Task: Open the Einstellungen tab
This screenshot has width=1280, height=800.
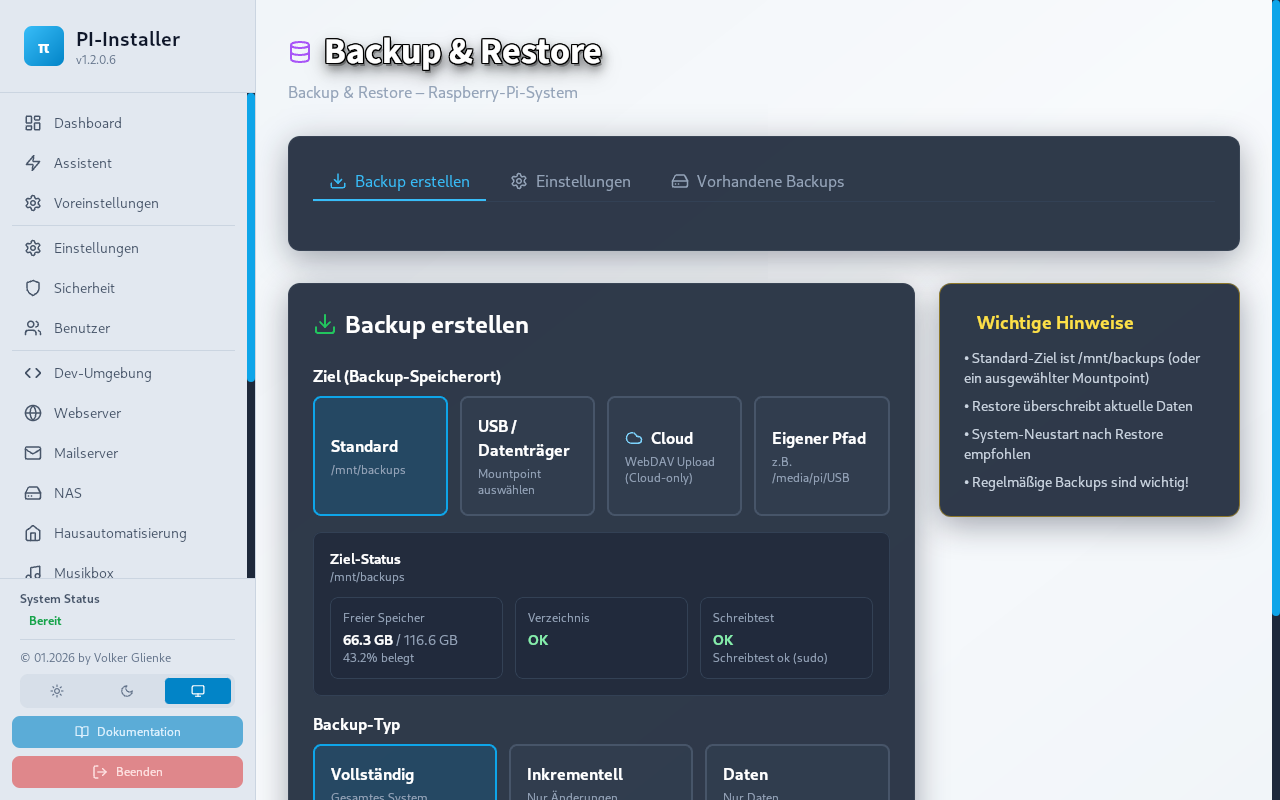Action: click(570, 181)
